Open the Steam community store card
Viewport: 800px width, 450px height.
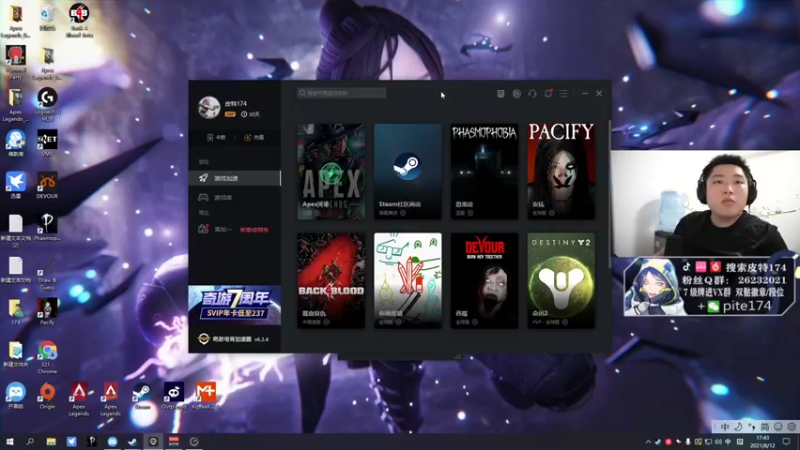click(408, 171)
